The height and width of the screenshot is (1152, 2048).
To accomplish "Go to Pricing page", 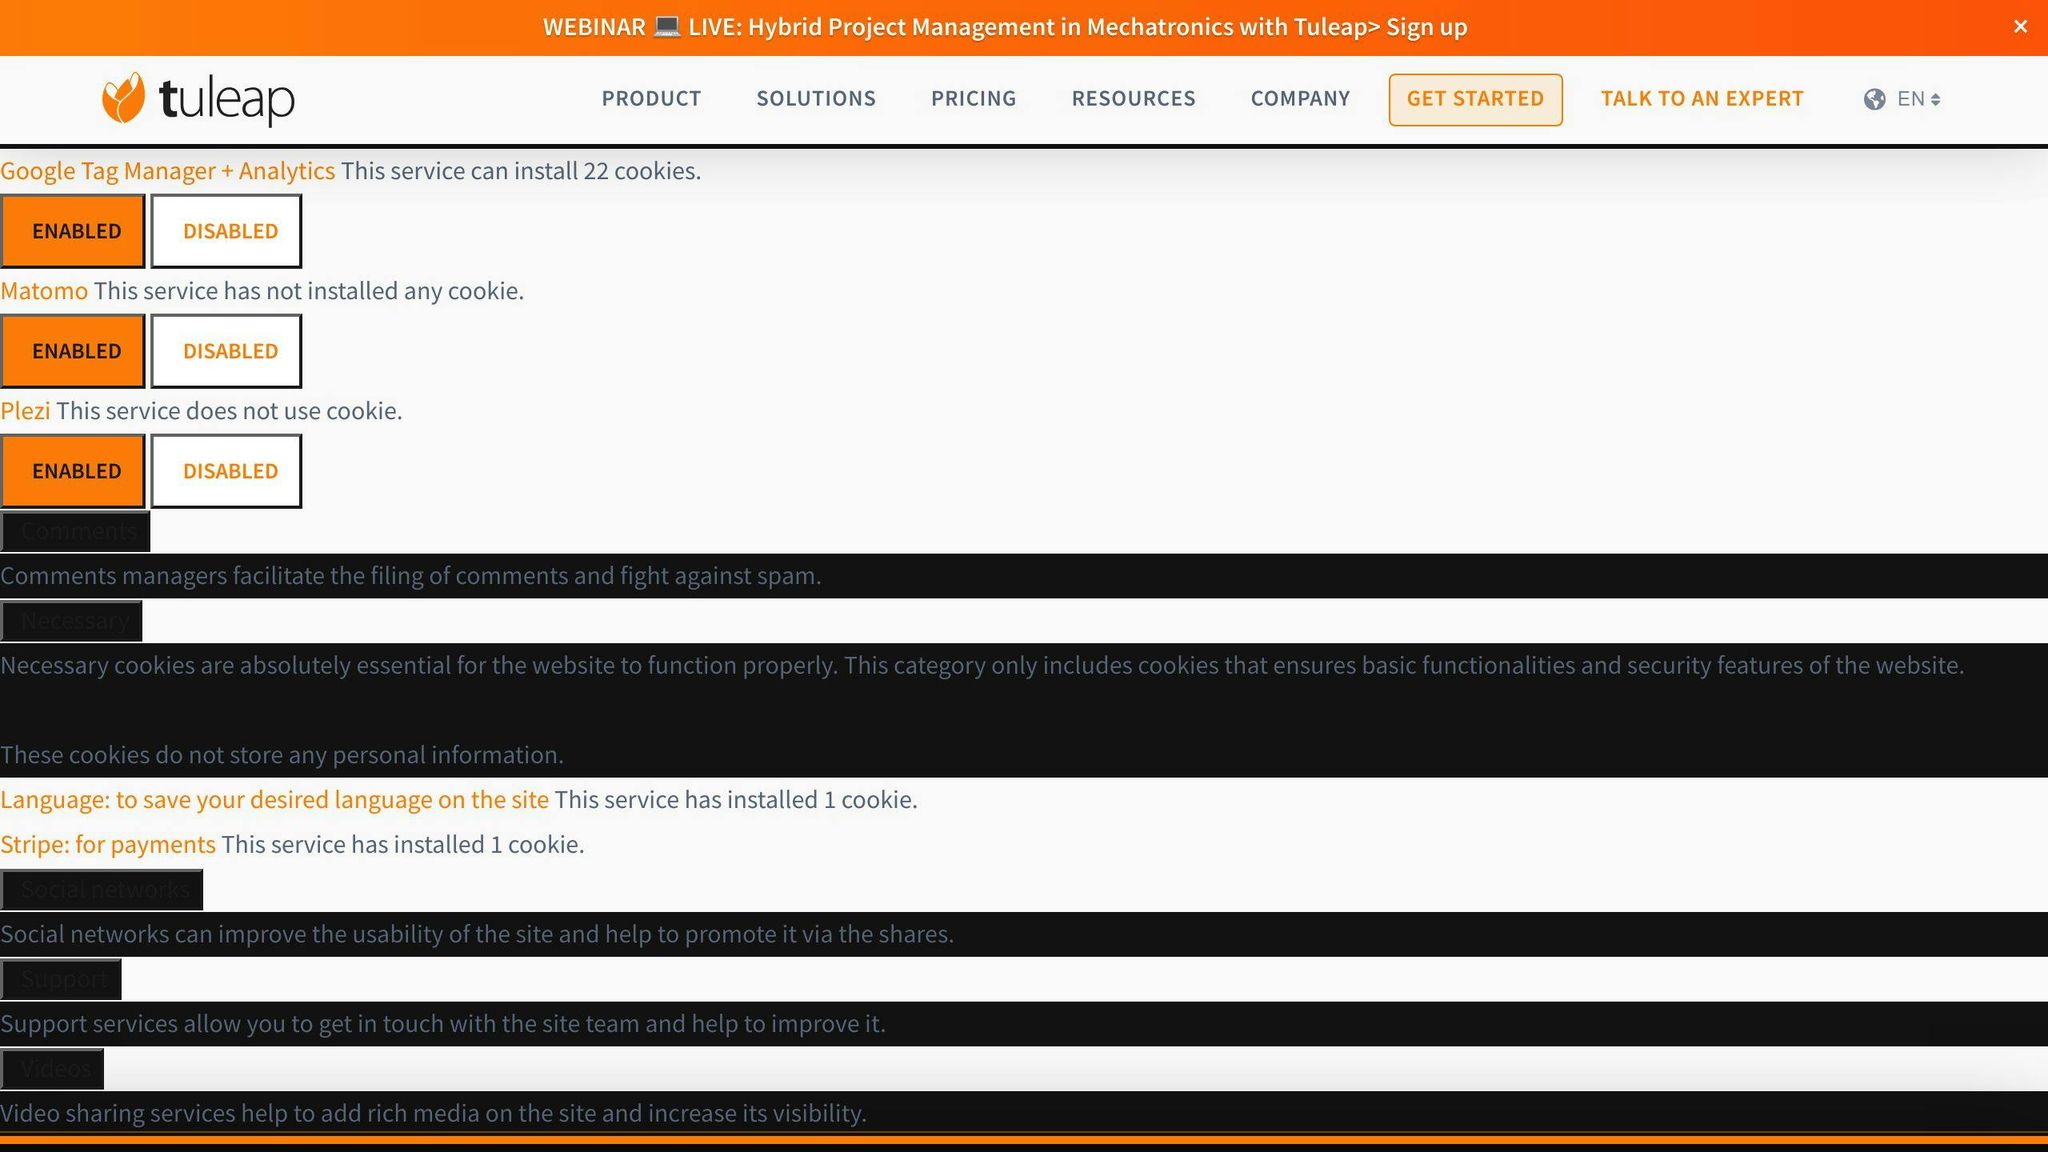I will (973, 99).
